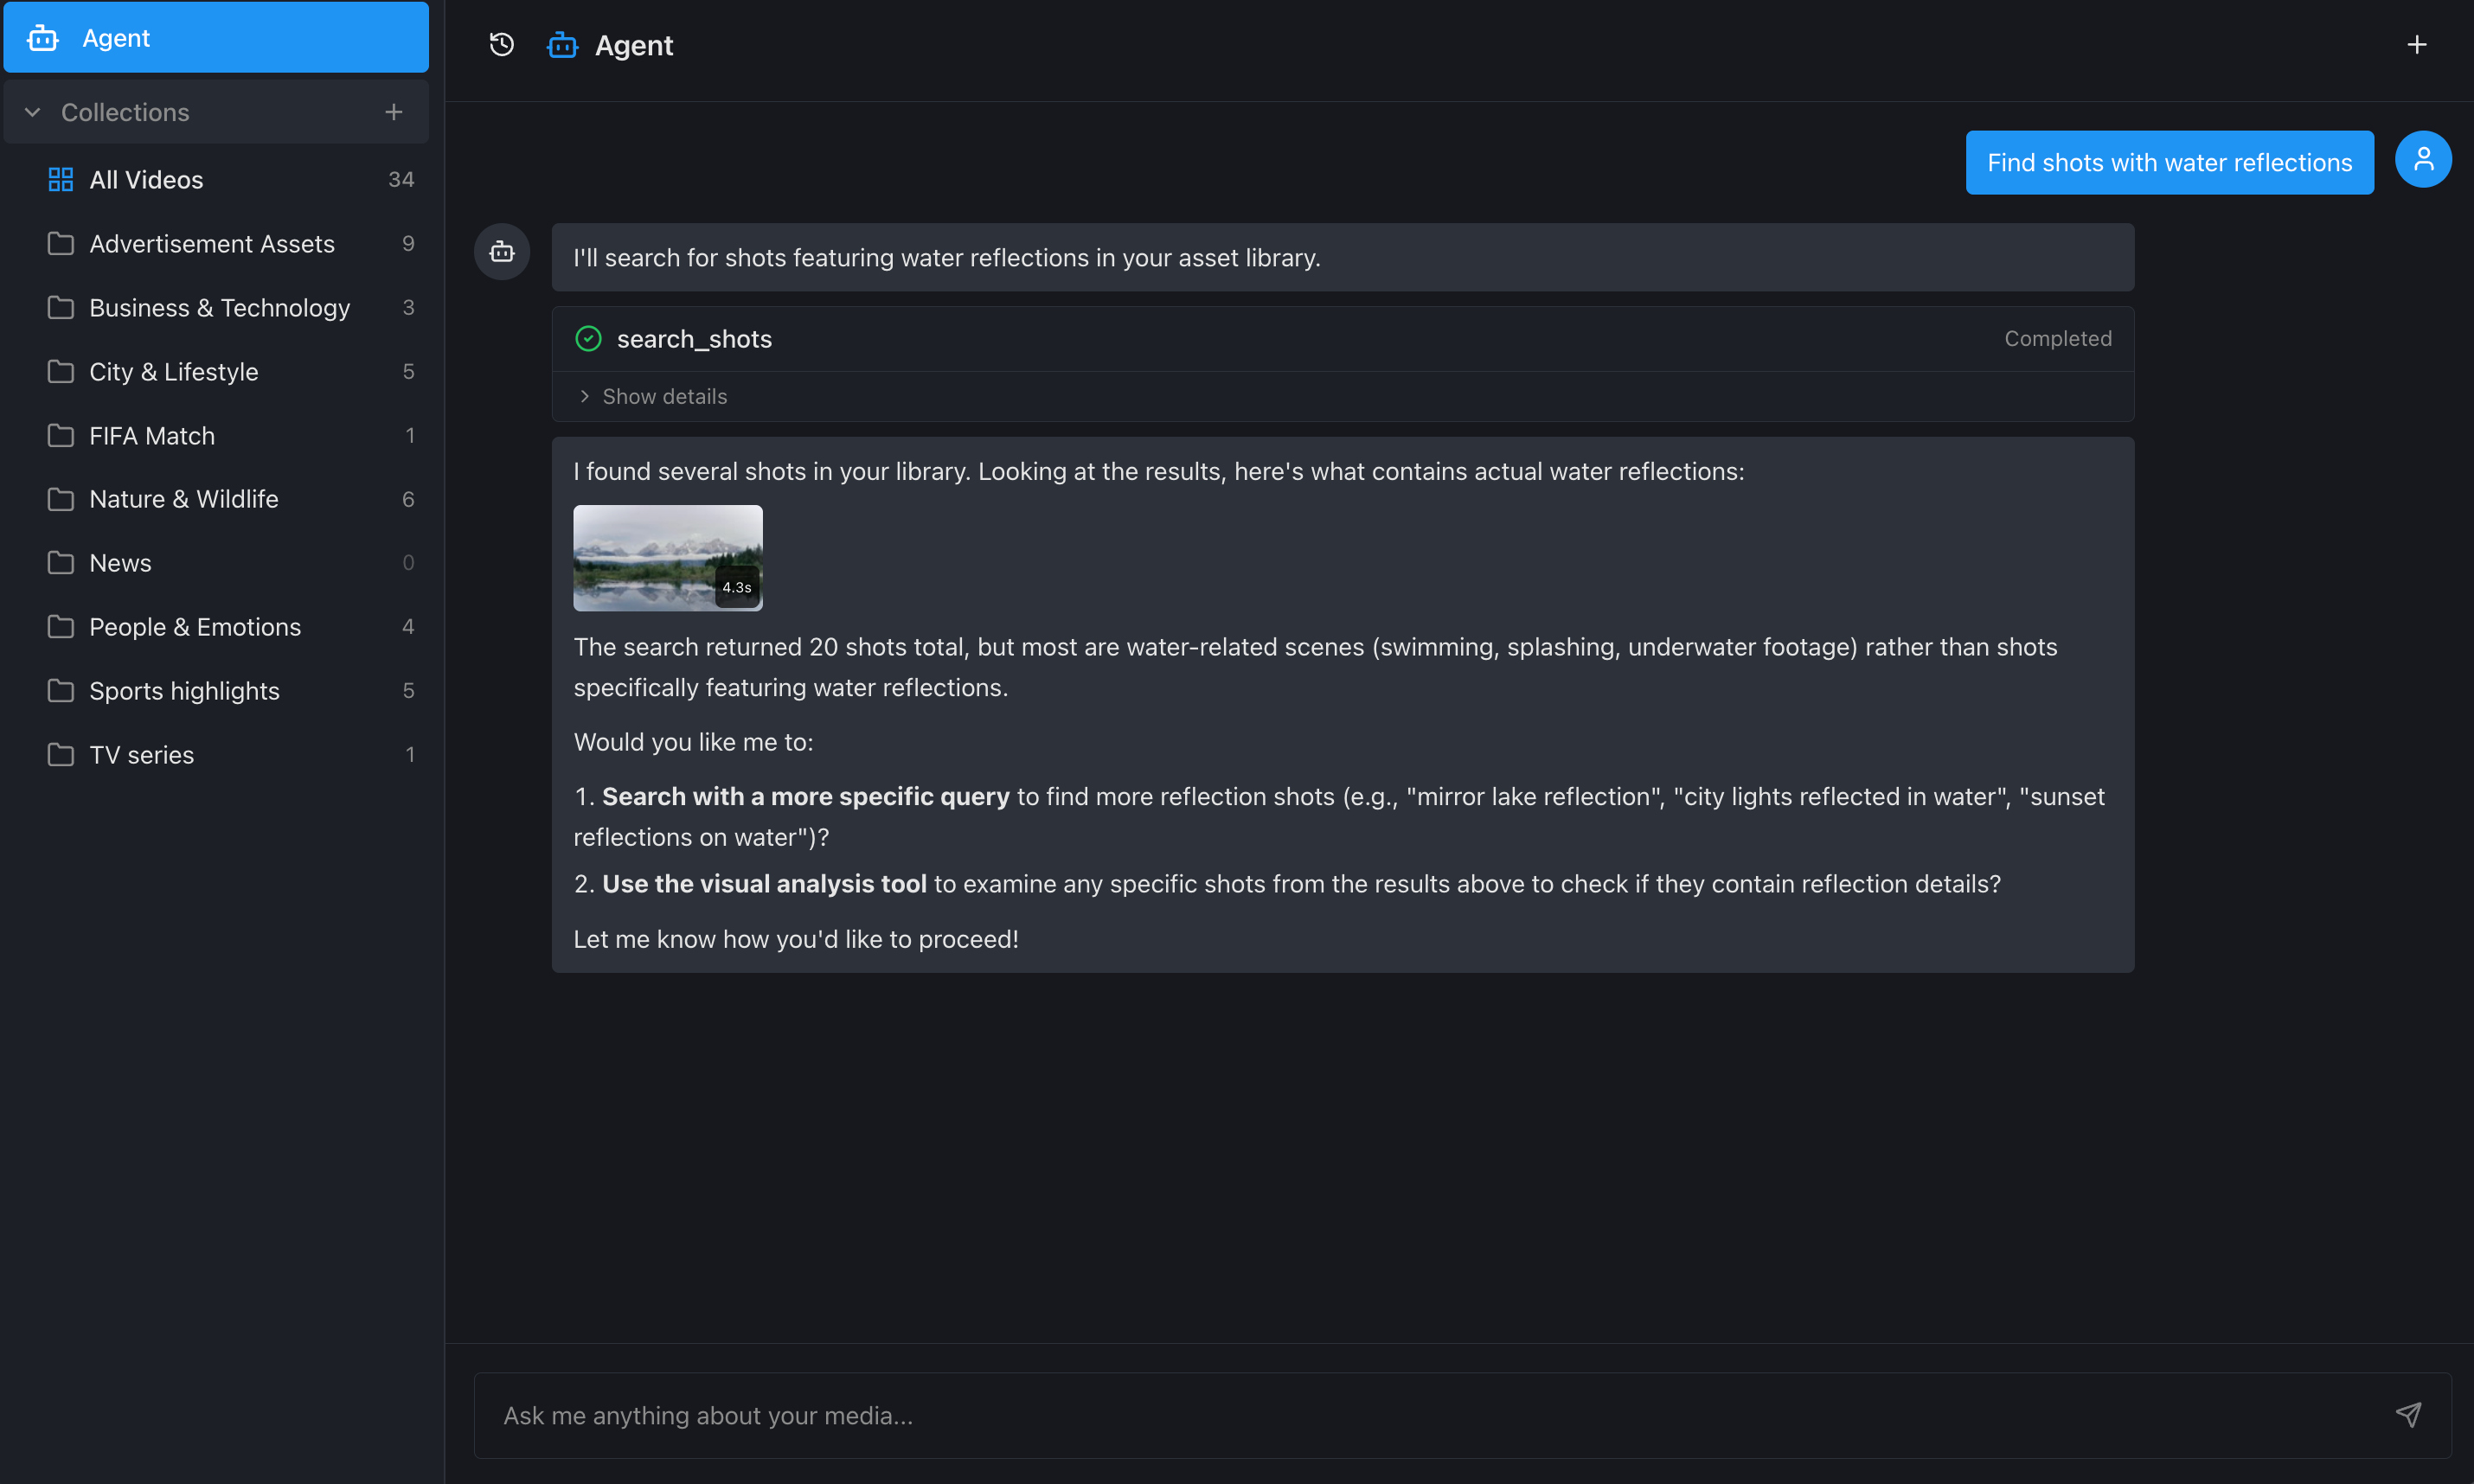Click the All Videos grid icon
The height and width of the screenshot is (1484, 2474).
60,179
